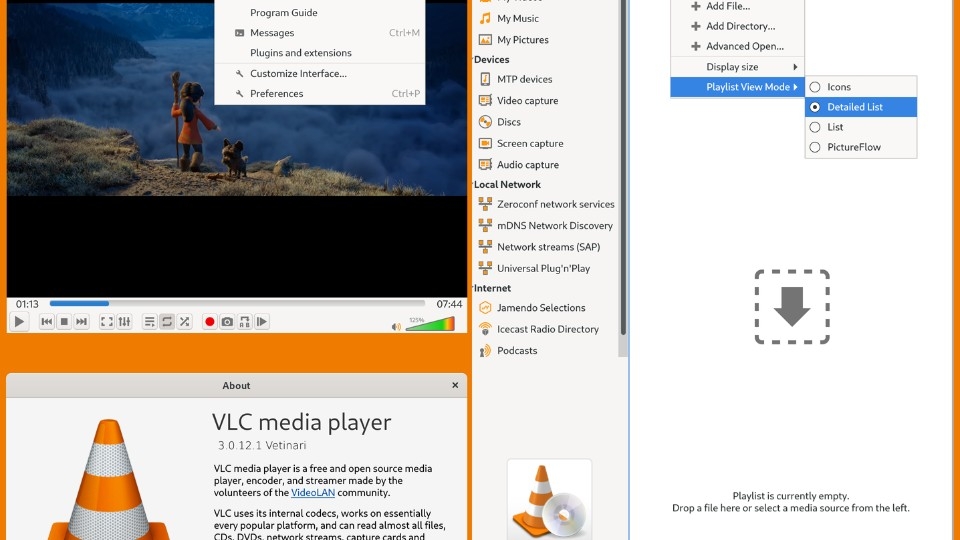Collapse the Devices section header
The width and height of the screenshot is (960, 540).
coord(491,59)
